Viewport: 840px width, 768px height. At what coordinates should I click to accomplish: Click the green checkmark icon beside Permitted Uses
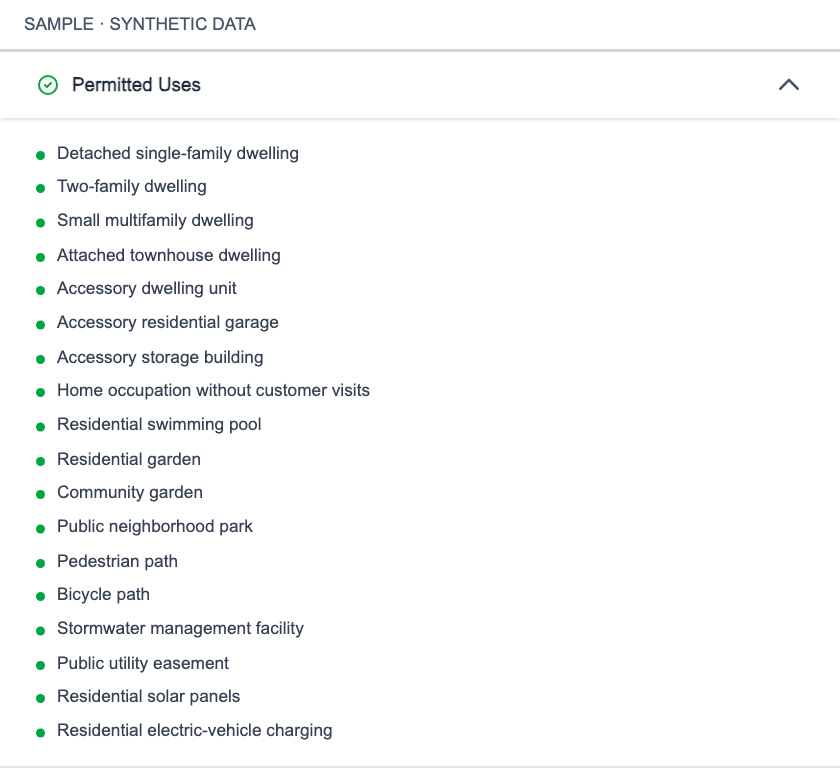[48, 85]
